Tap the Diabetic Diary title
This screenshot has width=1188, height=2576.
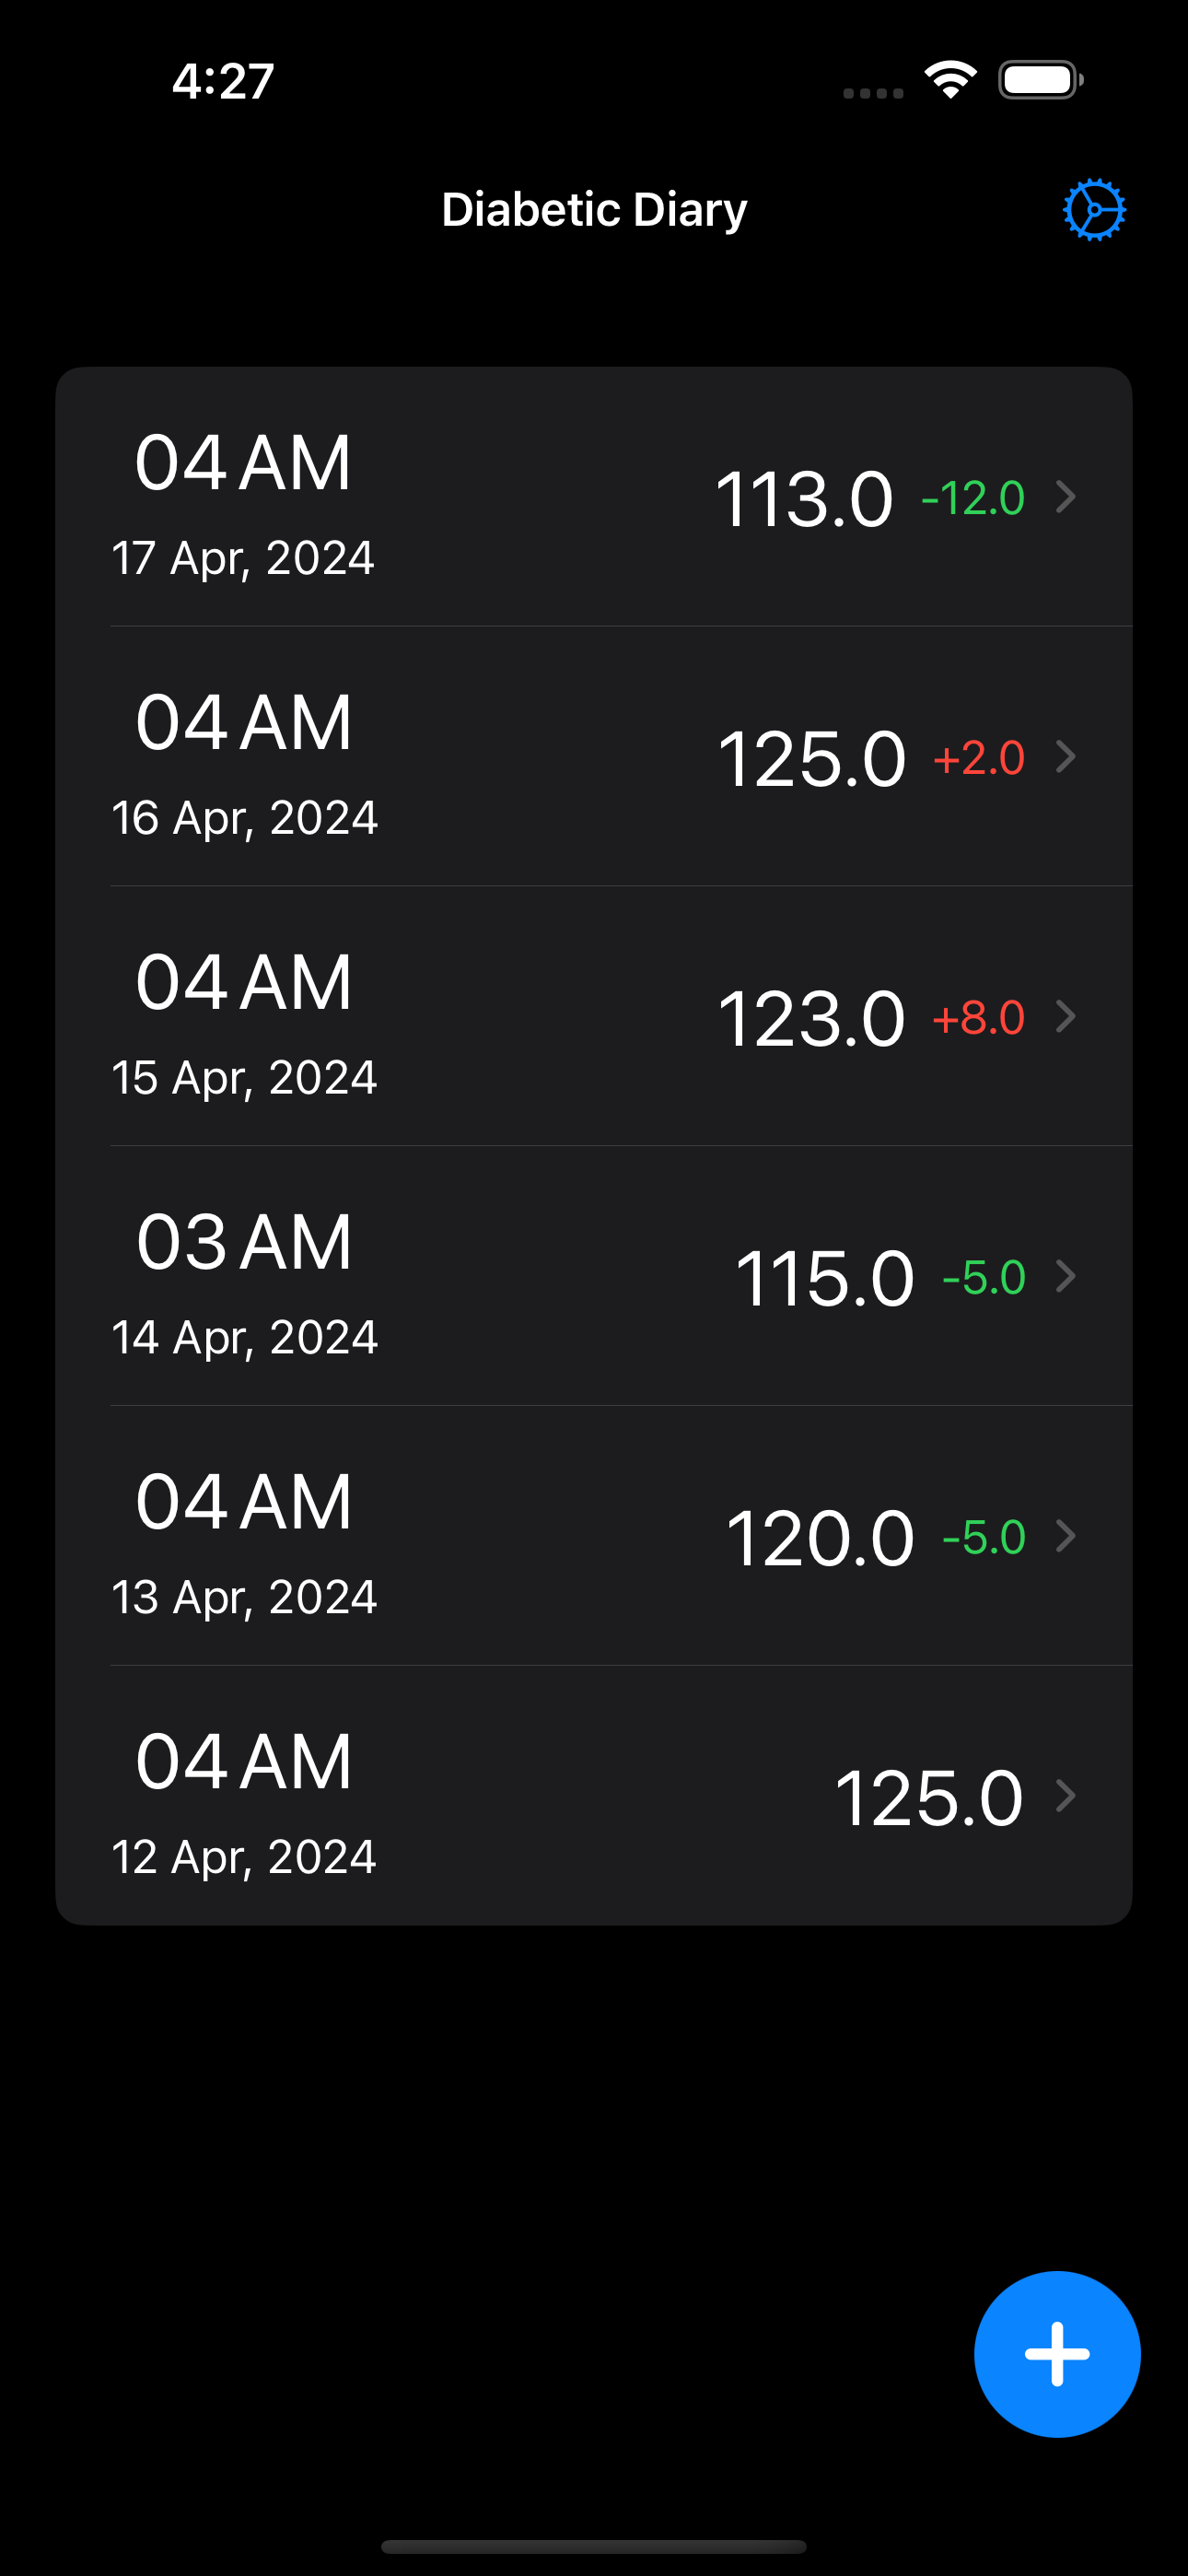click(594, 210)
